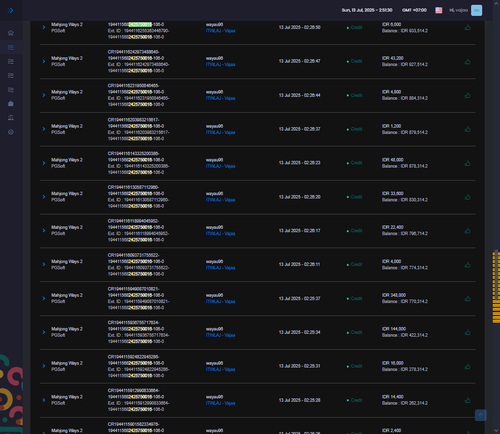This screenshot has height=434, width=500.
Task: Open the Home icon in the sidebar
Action: [x=11, y=33]
